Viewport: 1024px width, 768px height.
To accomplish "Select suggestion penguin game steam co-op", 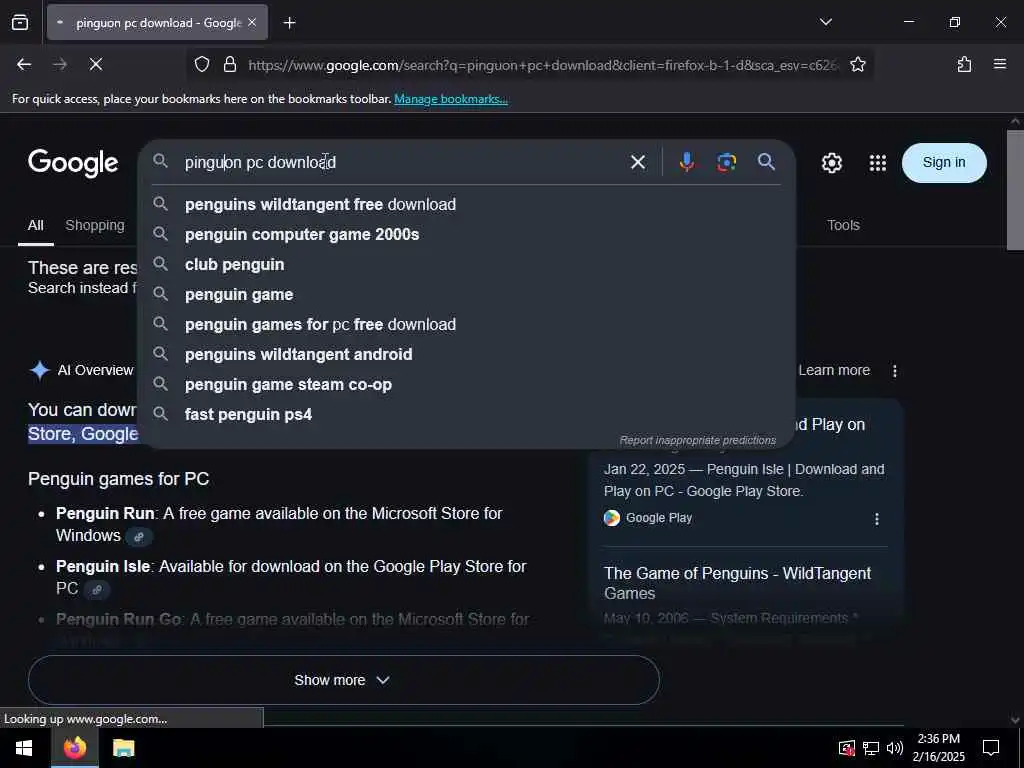I will (x=466, y=385).
